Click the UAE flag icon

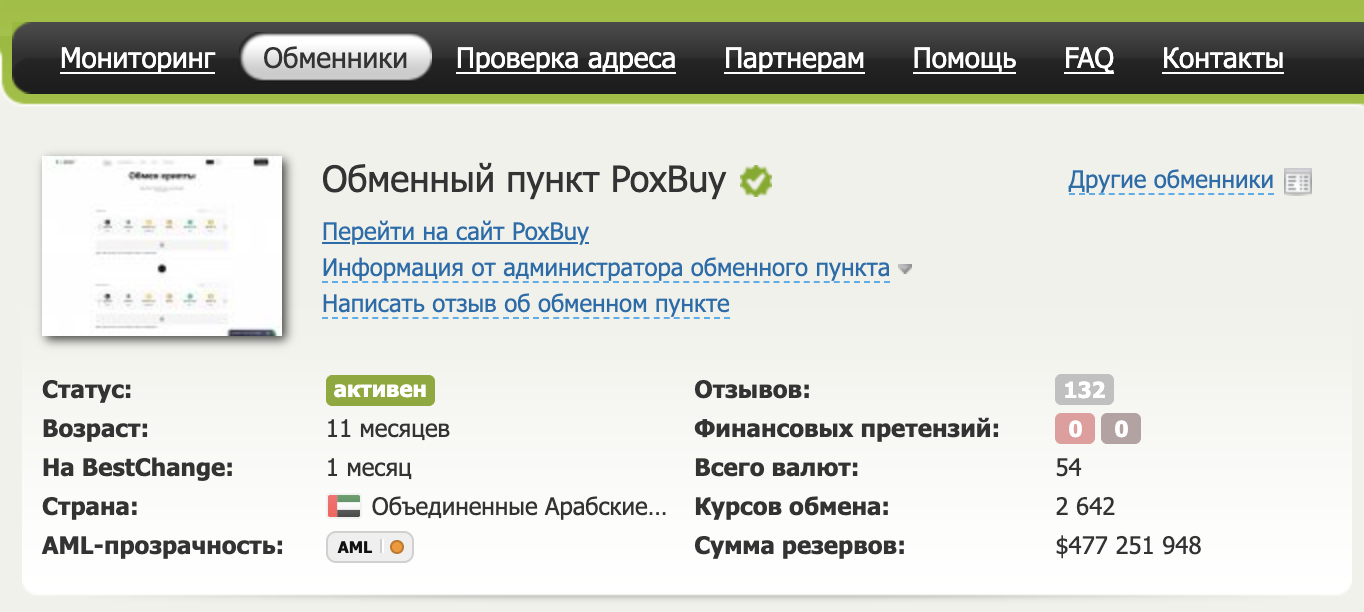(x=344, y=506)
